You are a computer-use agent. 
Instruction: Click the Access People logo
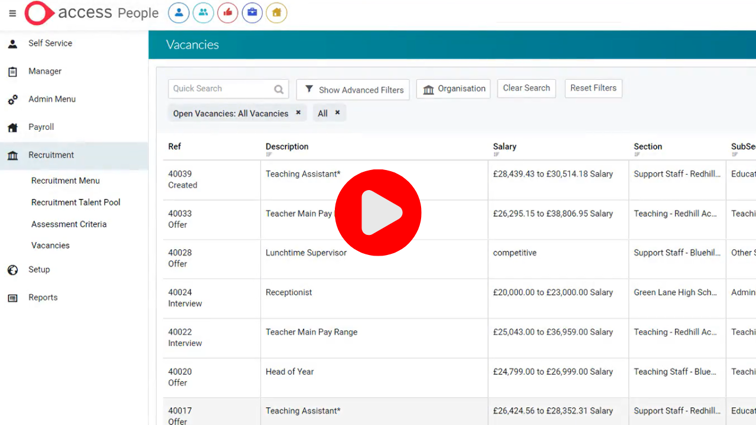(x=92, y=13)
